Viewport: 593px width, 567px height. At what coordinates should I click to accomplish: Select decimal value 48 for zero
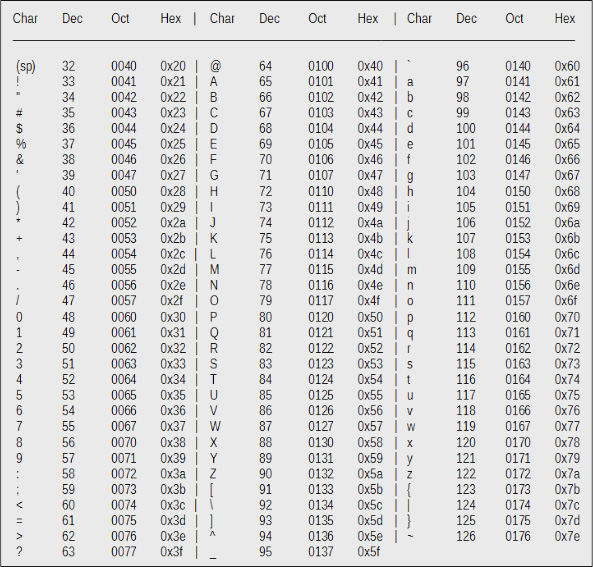[x=68, y=317]
